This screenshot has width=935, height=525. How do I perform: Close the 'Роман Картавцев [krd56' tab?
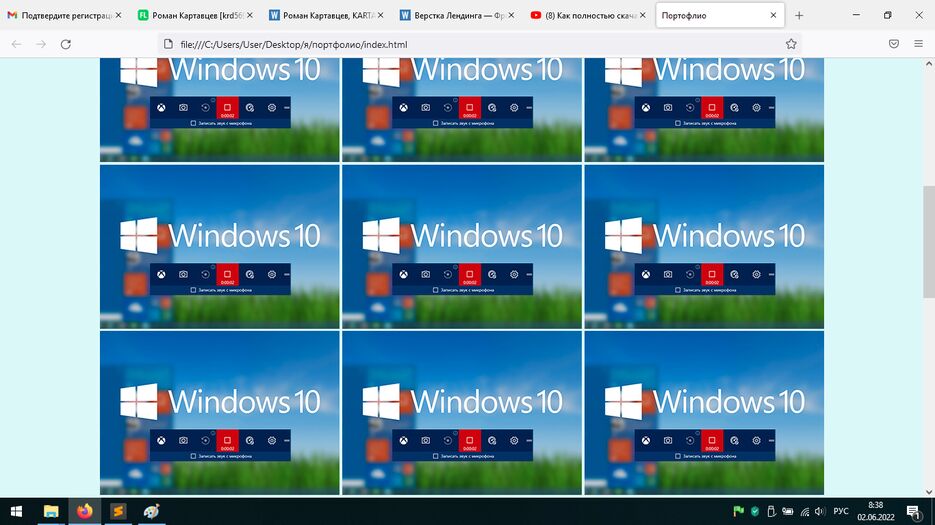[249, 16]
